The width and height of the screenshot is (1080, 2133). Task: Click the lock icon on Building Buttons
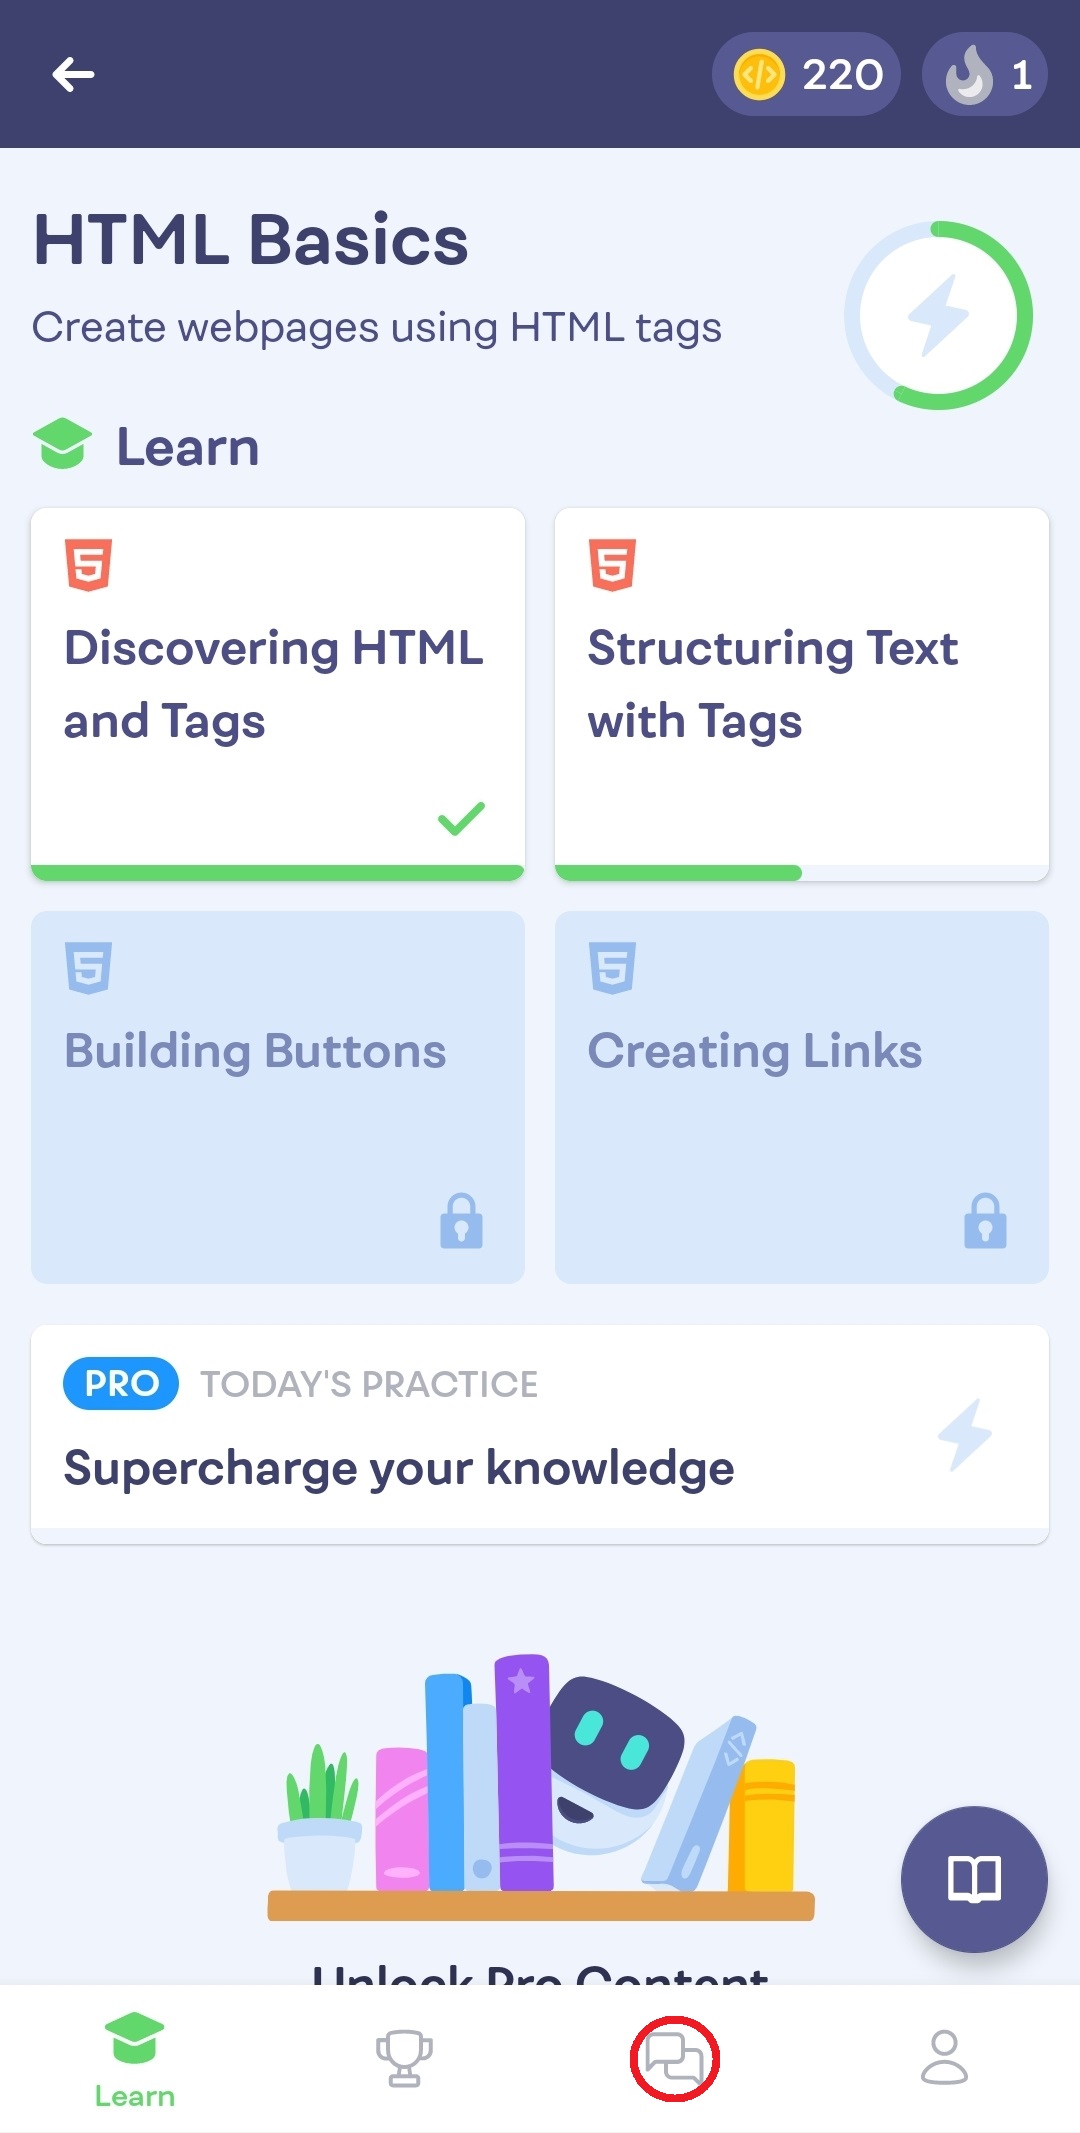461,1220
